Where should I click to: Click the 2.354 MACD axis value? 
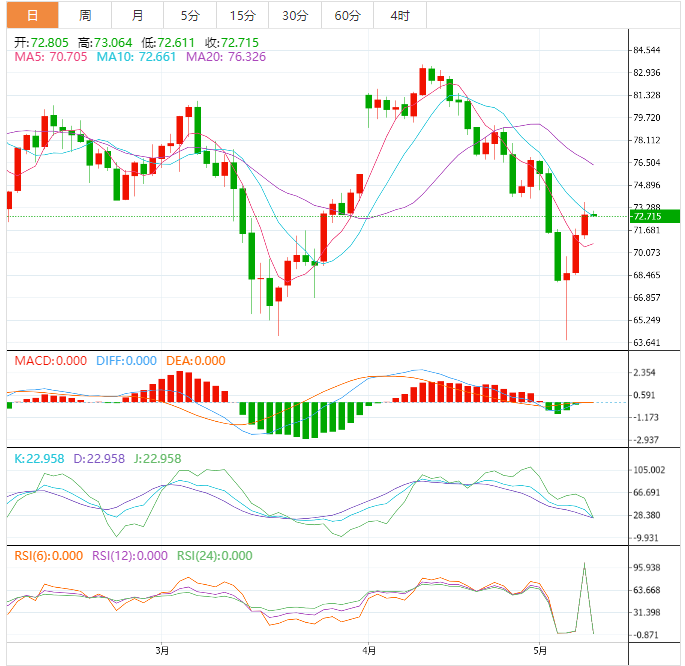[x=644, y=373]
